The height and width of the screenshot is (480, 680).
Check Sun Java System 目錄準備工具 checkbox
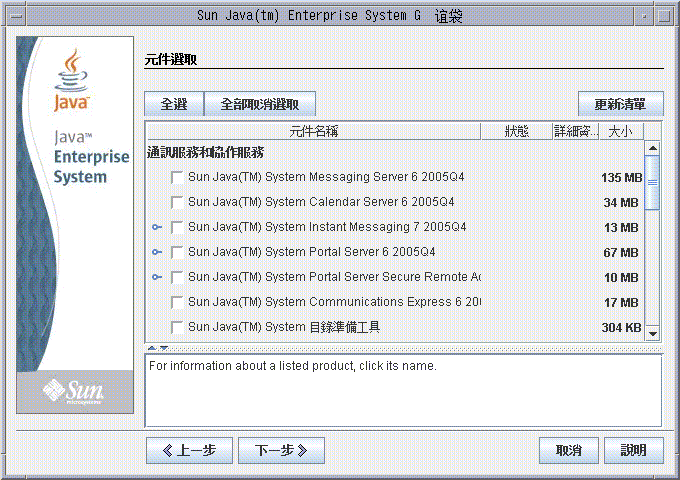(x=177, y=327)
